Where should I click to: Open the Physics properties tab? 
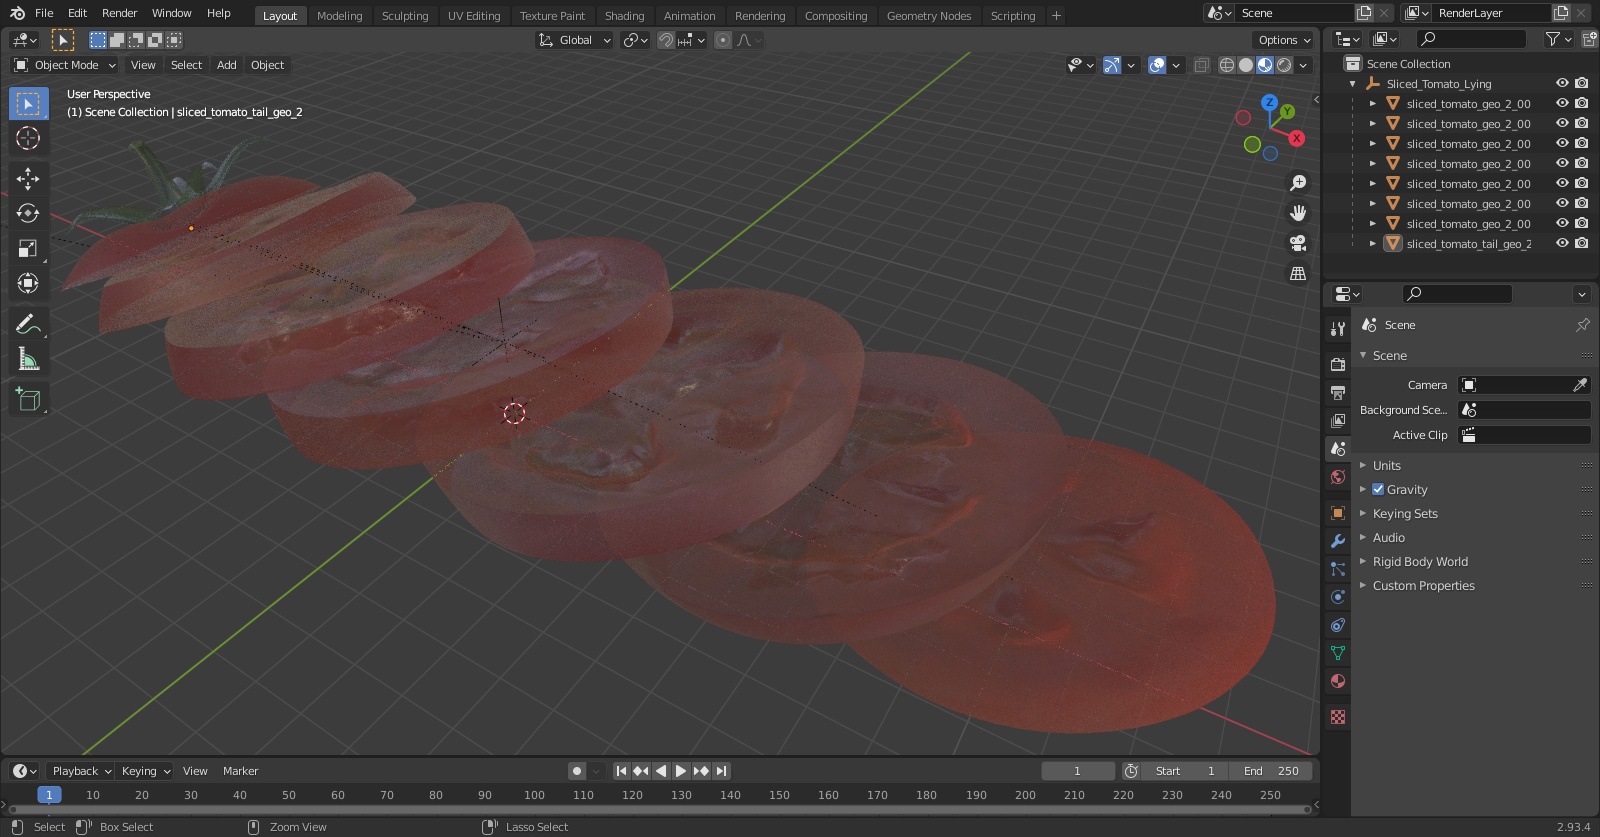click(1338, 597)
